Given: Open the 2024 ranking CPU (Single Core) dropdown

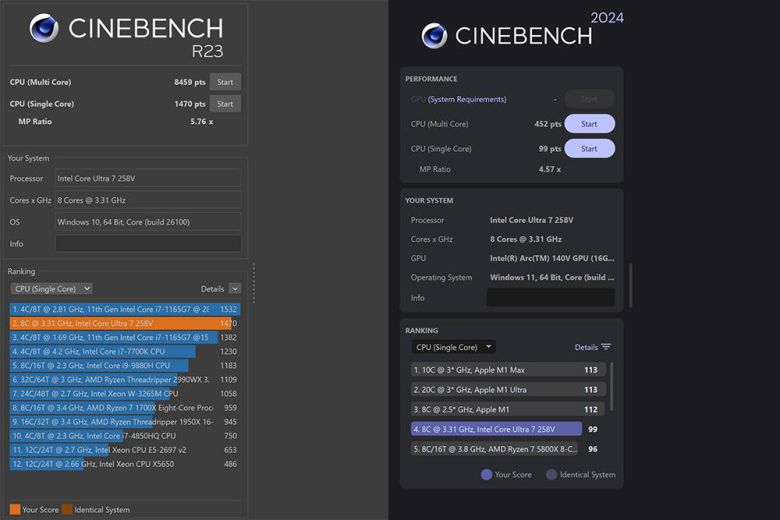Looking at the screenshot, I should pos(453,347).
